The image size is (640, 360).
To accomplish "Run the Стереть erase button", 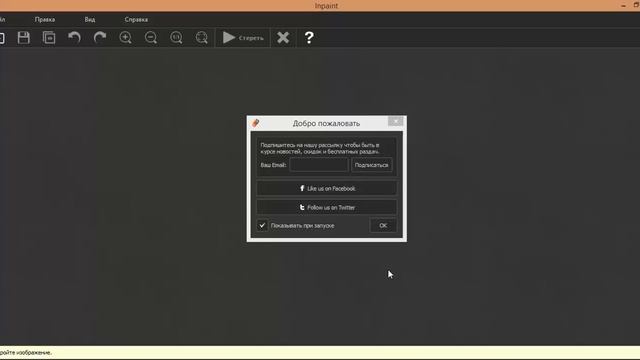I will coord(243,38).
